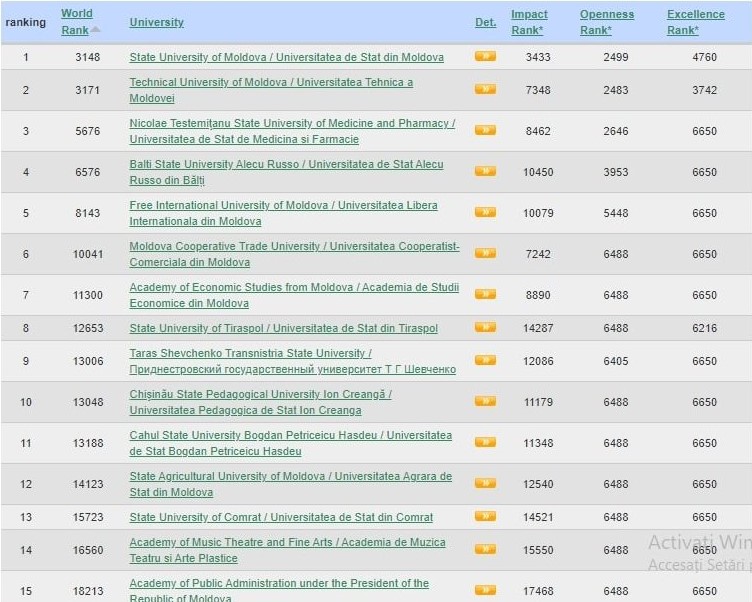Click details icon for Balti State University
The width and height of the screenshot is (752, 602).
[x=485, y=171]
